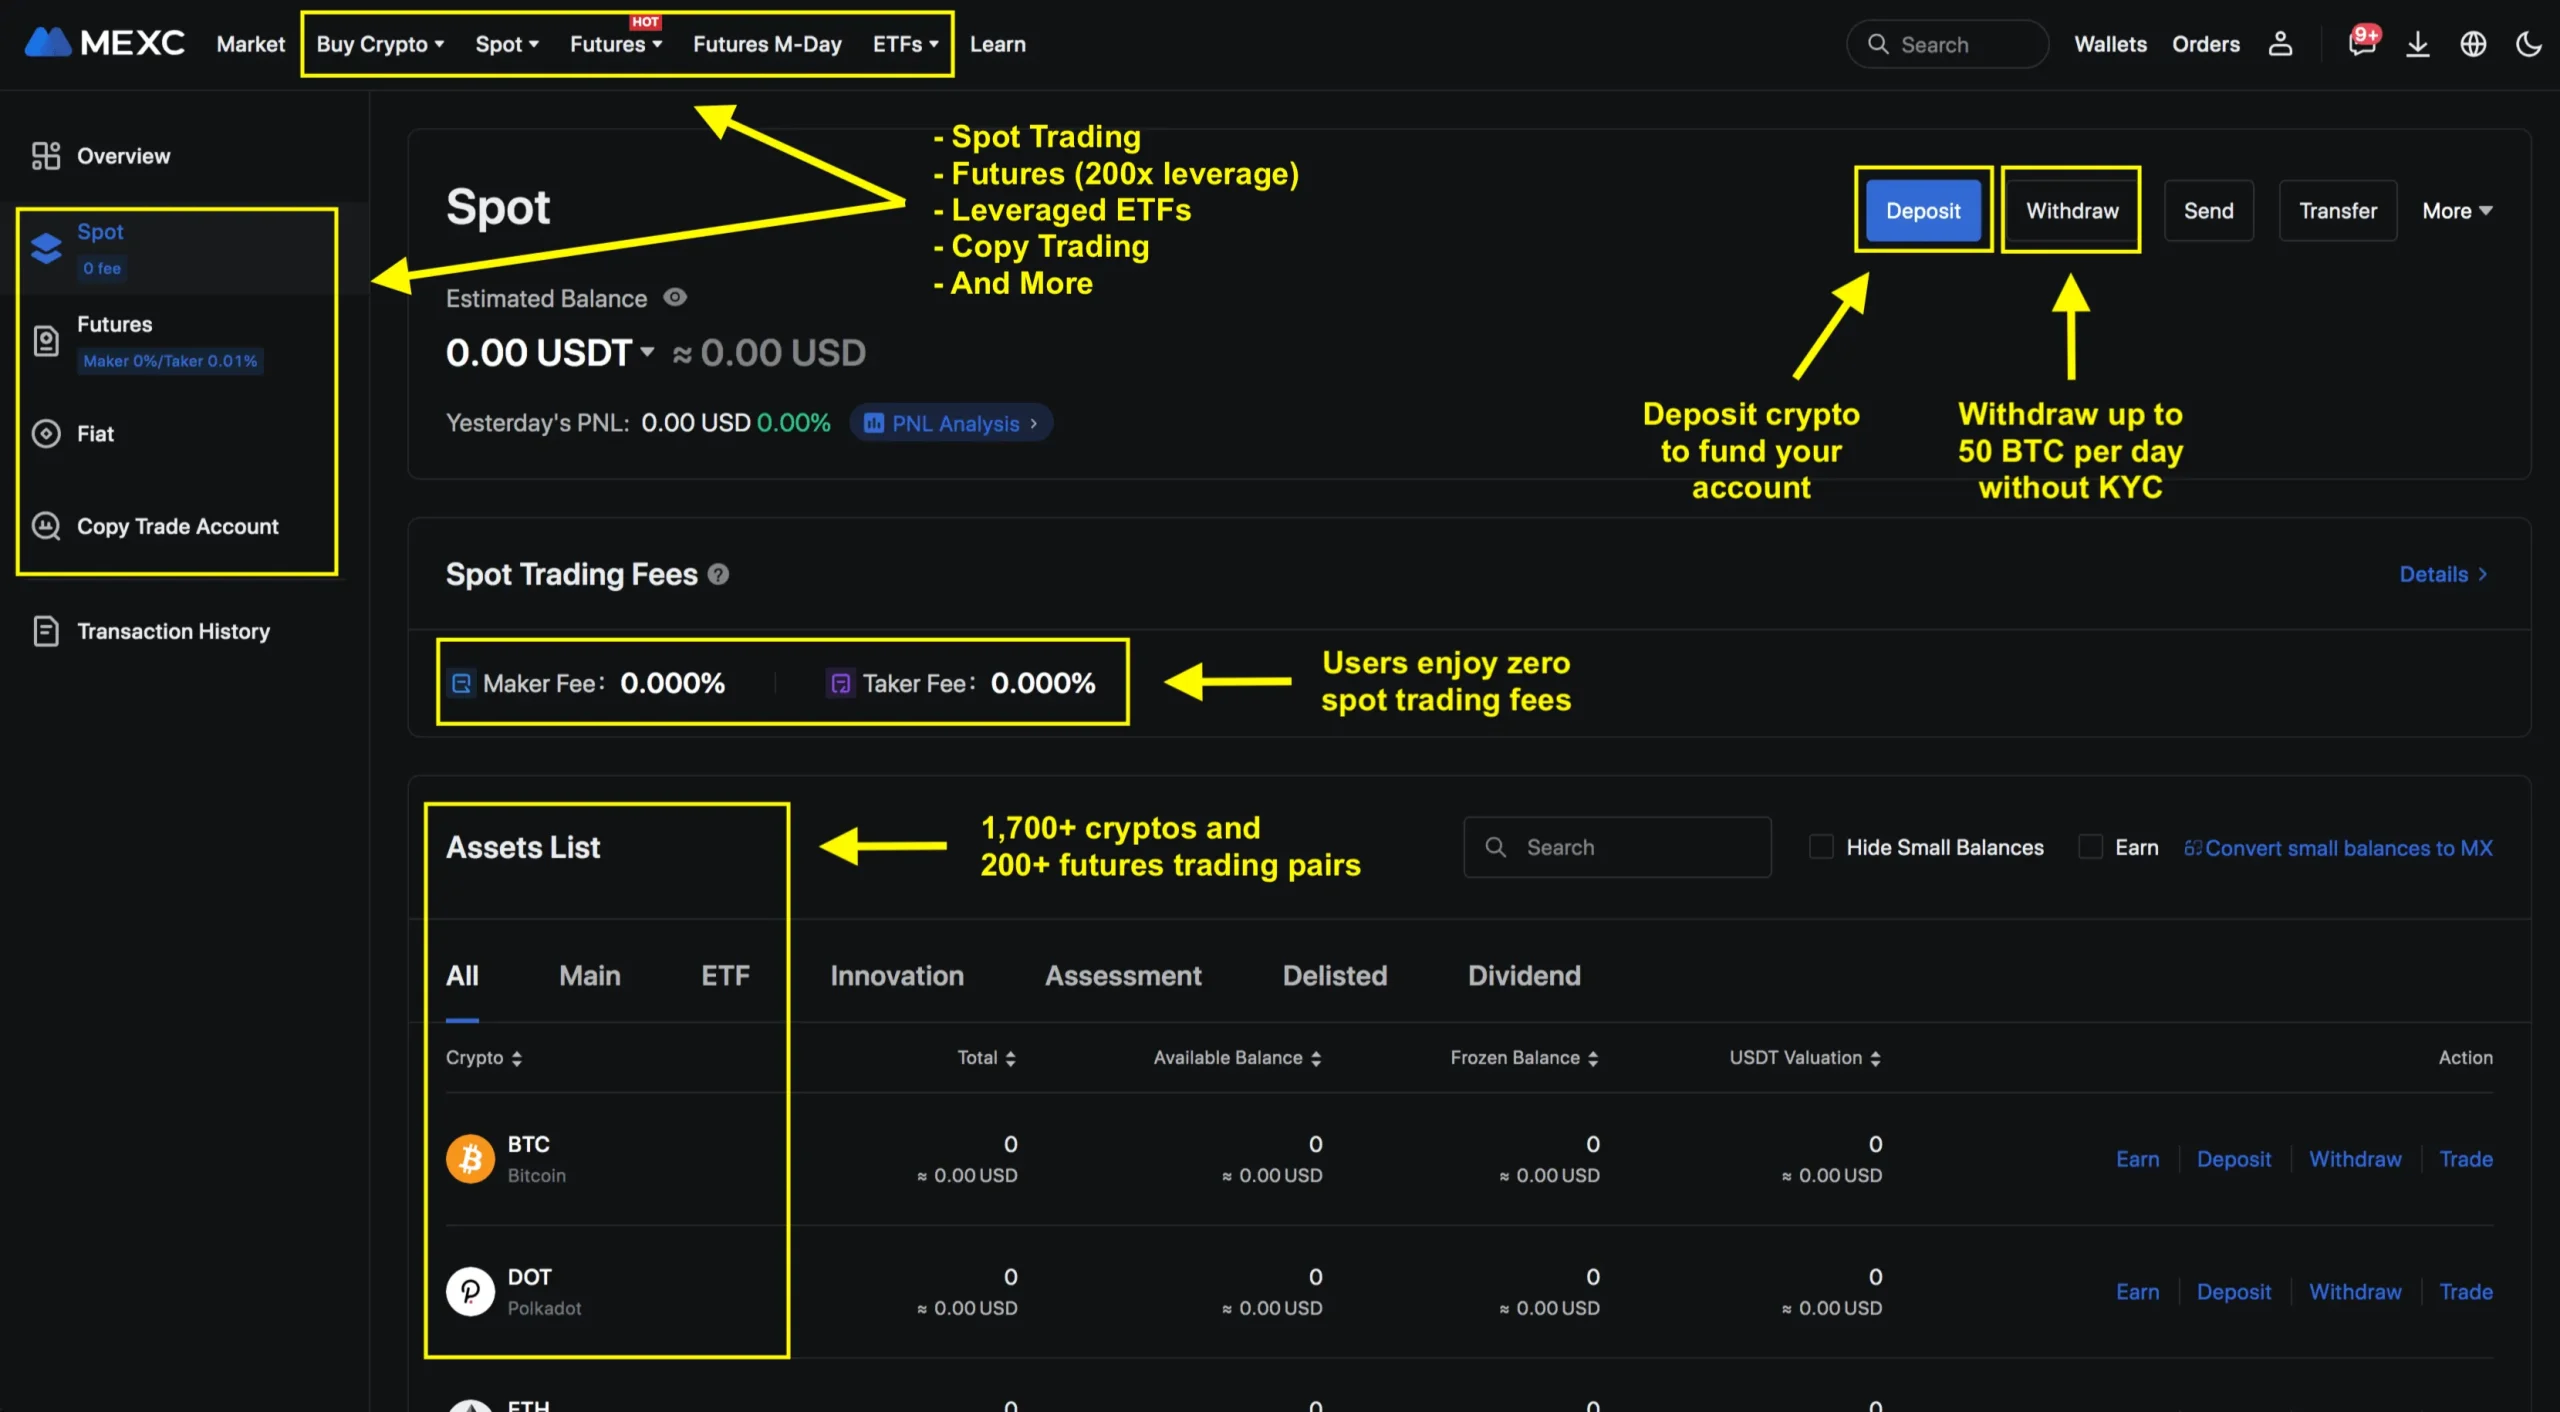The height and width of the screenshot is (1412, 2560).
Task: Click Deposit in the DOT row
Action: click(x=2234, y=1292)
